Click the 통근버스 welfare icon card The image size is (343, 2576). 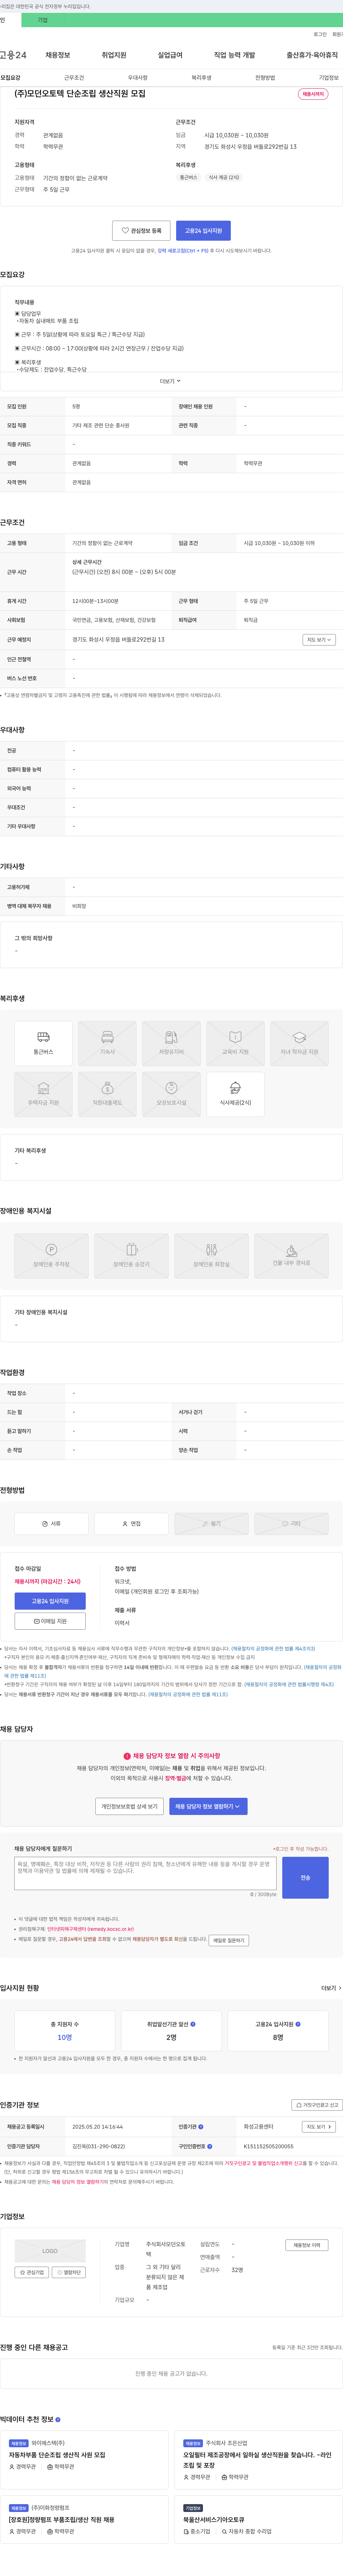[43, 1042]
